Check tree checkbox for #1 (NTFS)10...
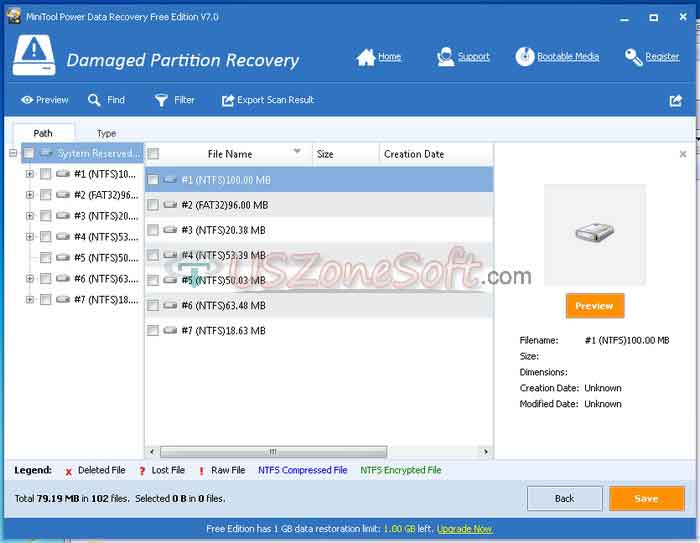Screen dimensions: 700x543 [x=46, y=174]
